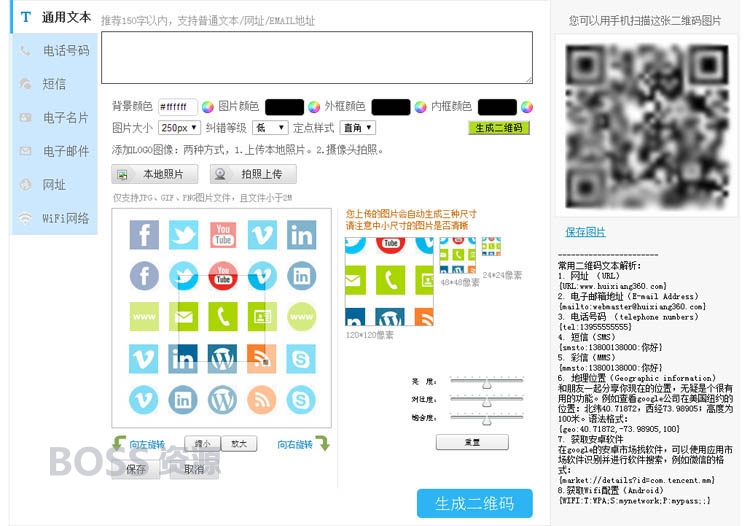This screenshot has width=750, height=526.
Task: Open color wheel next to 图片颜色 swatch
Action: tap(314, 107)
